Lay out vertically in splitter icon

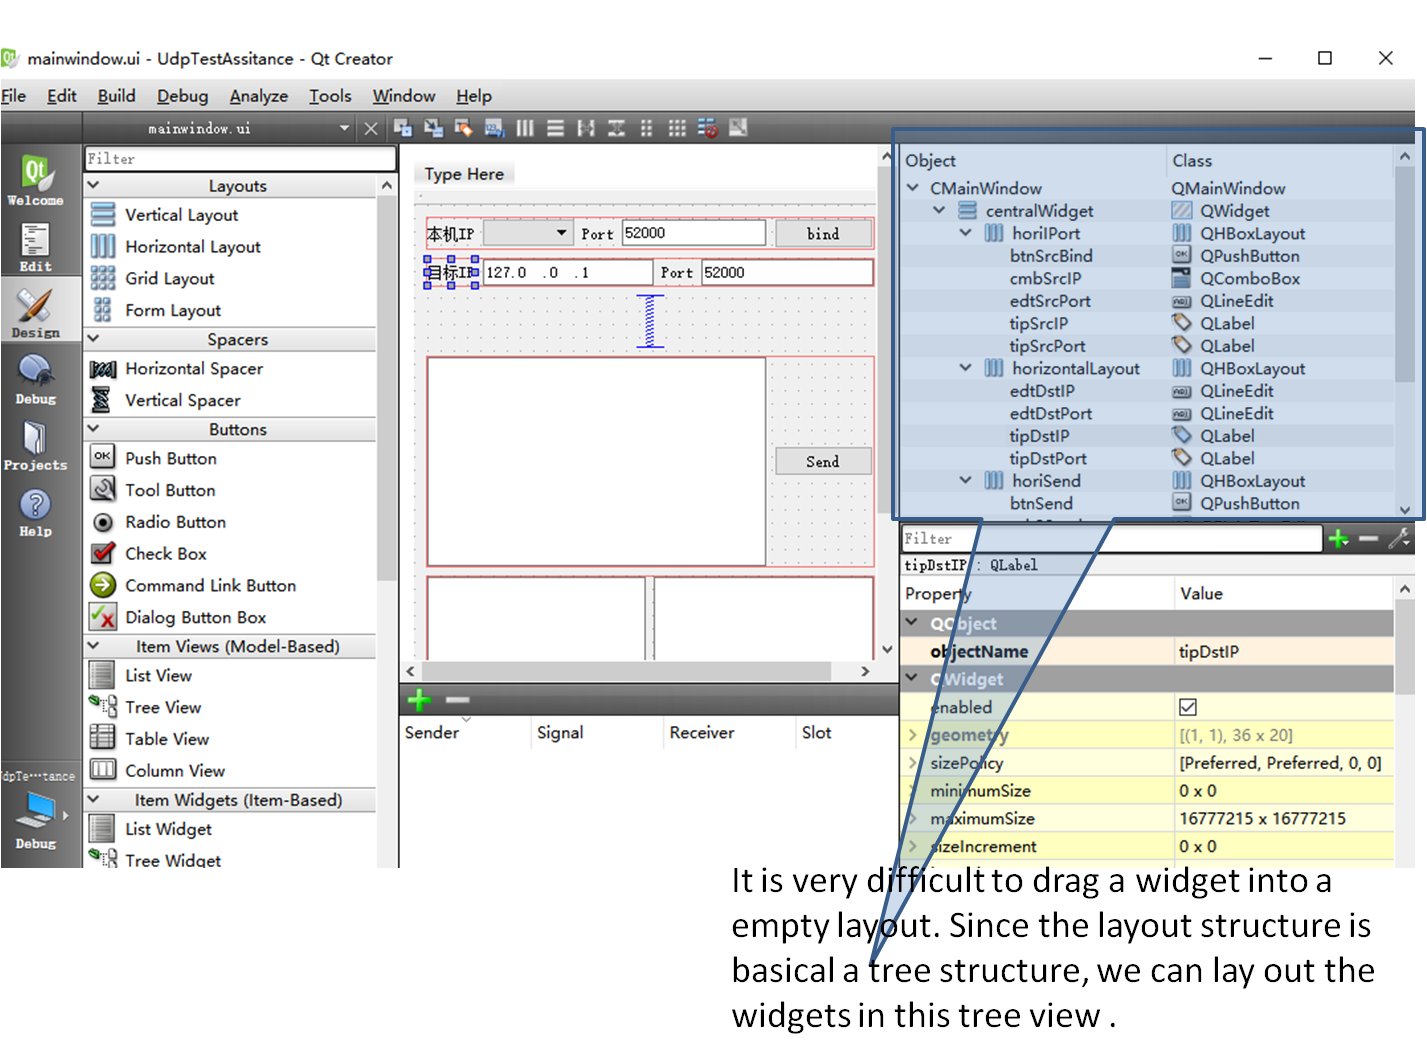click(x=616, y=128)
